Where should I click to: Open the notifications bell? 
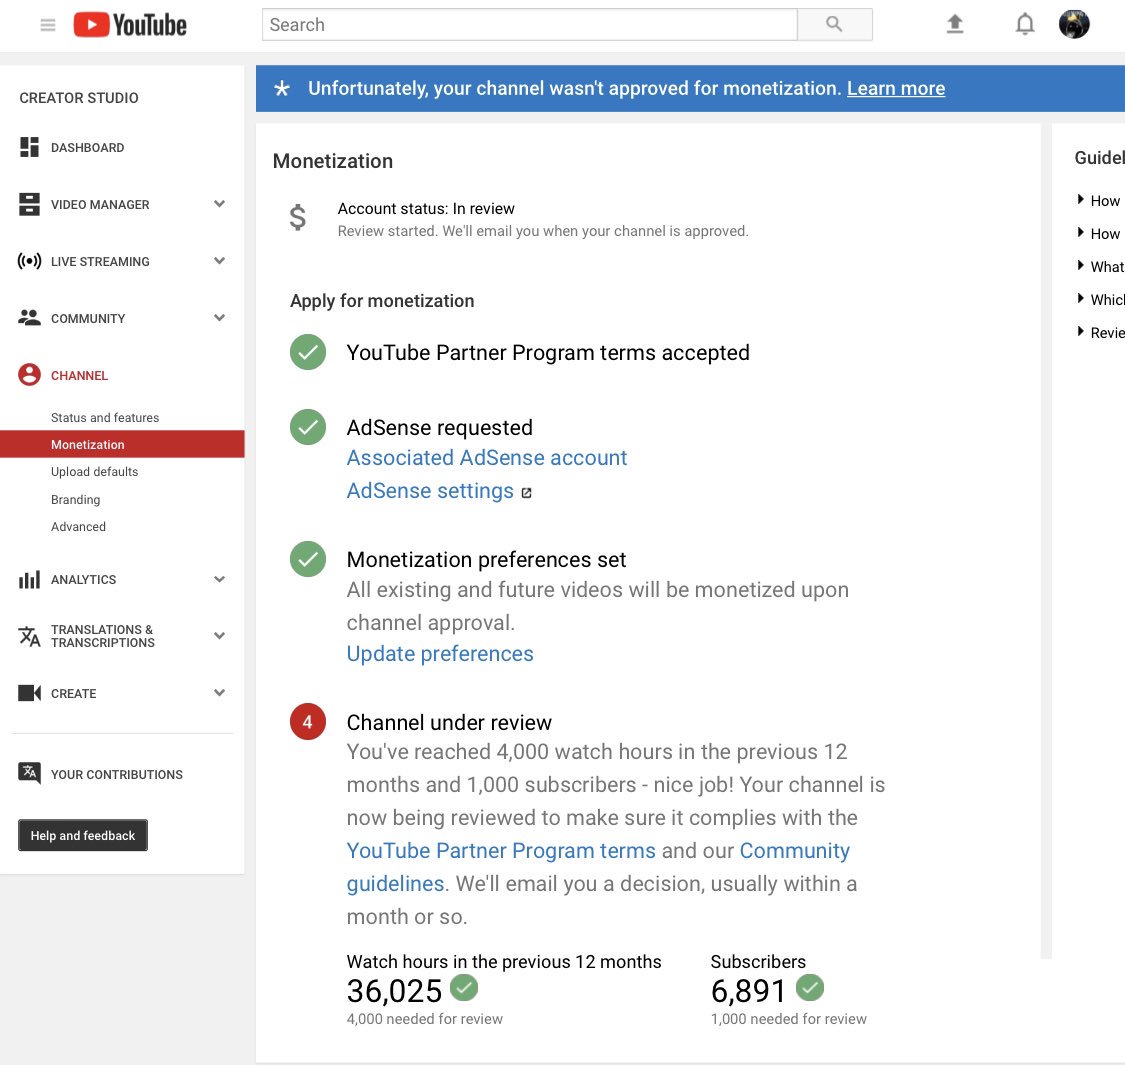(1025, 24)
